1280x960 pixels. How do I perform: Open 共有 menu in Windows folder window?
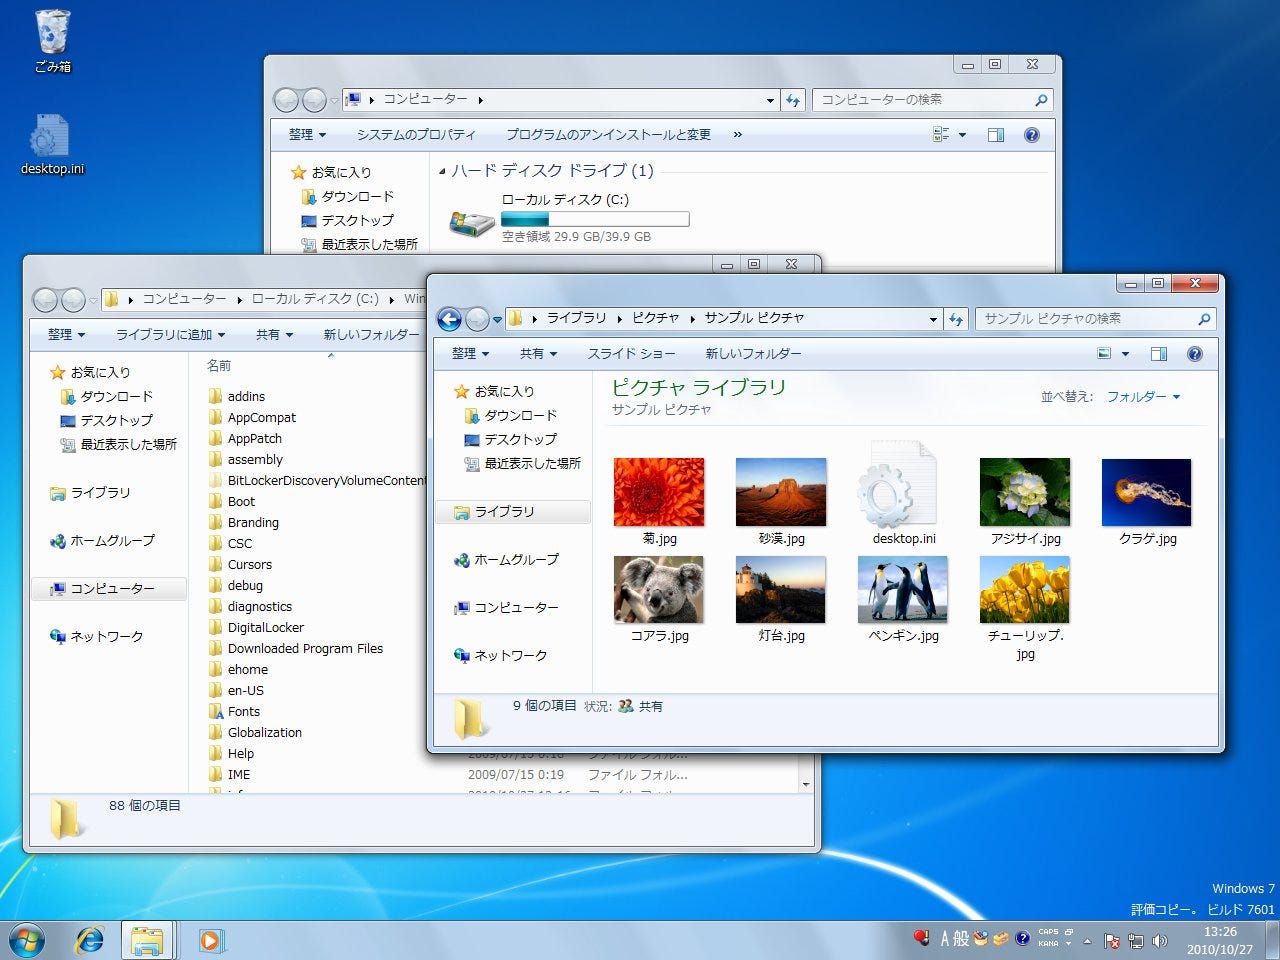click(274, 334)
